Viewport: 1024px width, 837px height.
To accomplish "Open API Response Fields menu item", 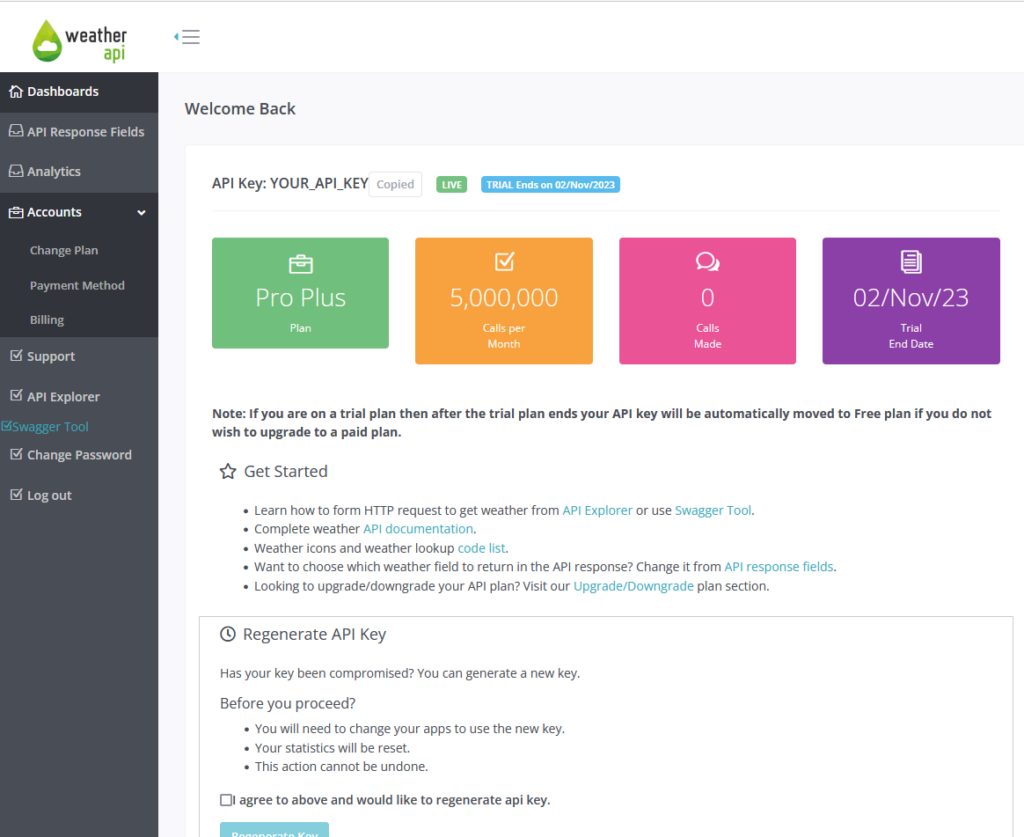I will 85,132.
